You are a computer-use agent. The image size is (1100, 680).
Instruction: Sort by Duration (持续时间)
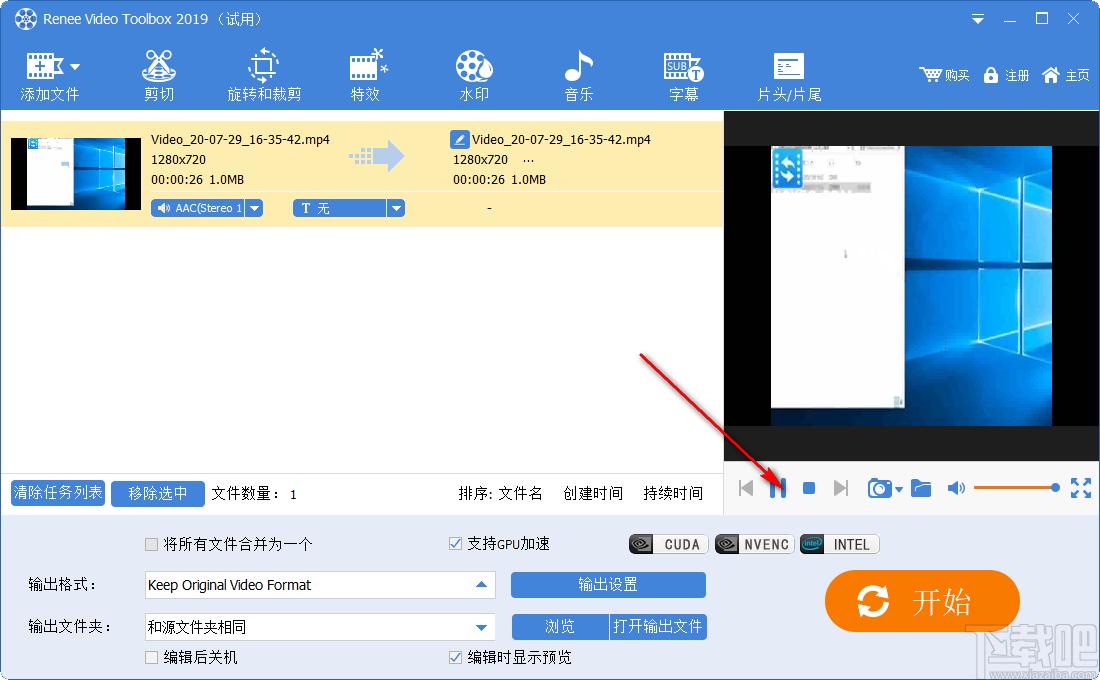673,493
